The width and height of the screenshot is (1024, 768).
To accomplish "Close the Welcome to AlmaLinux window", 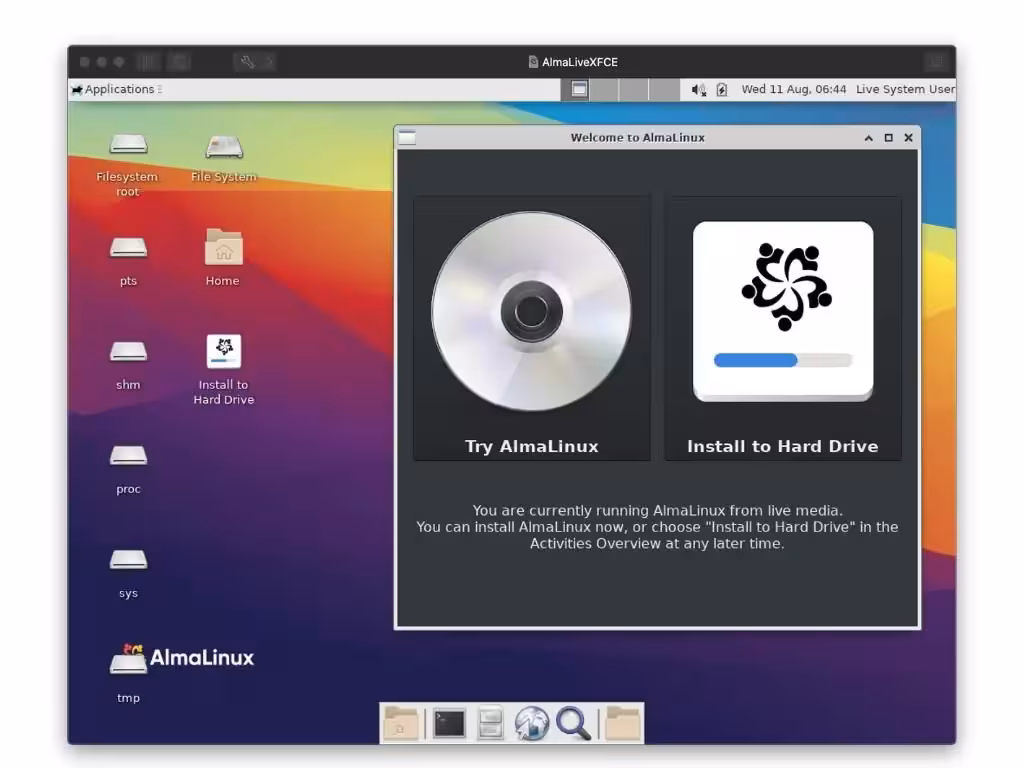I will point(908,138).
